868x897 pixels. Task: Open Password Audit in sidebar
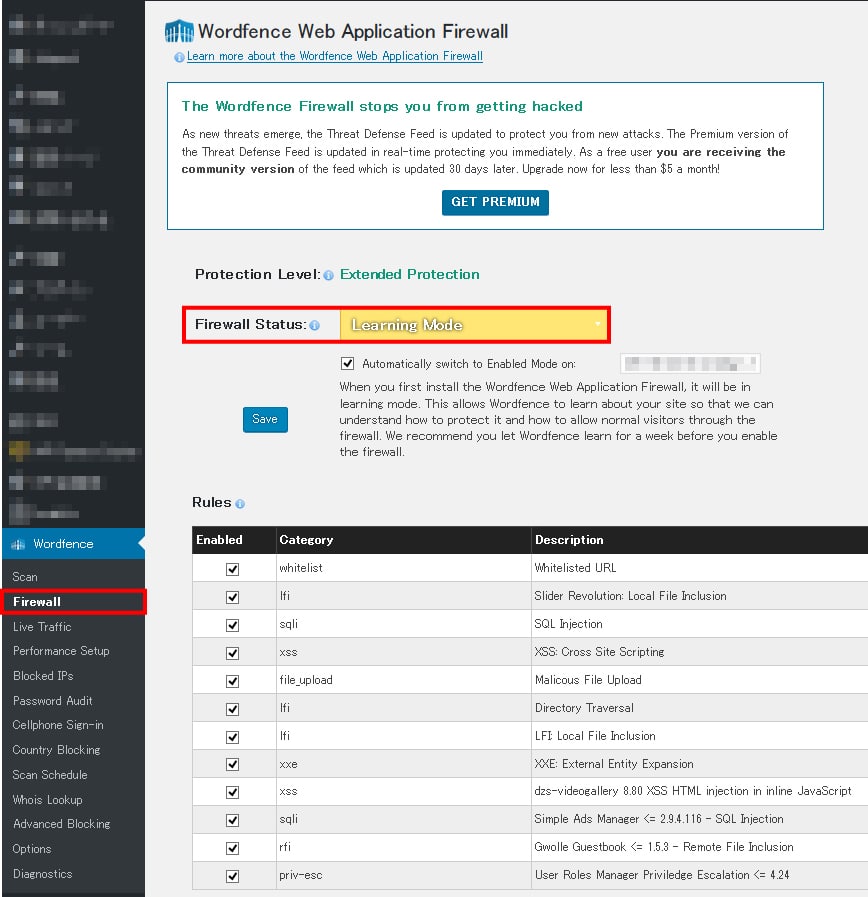52,701
